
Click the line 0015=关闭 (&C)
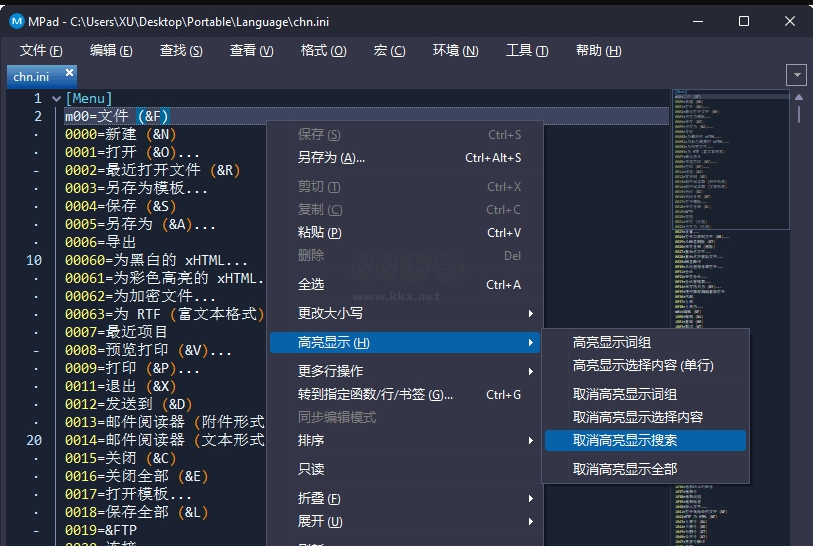121,458
